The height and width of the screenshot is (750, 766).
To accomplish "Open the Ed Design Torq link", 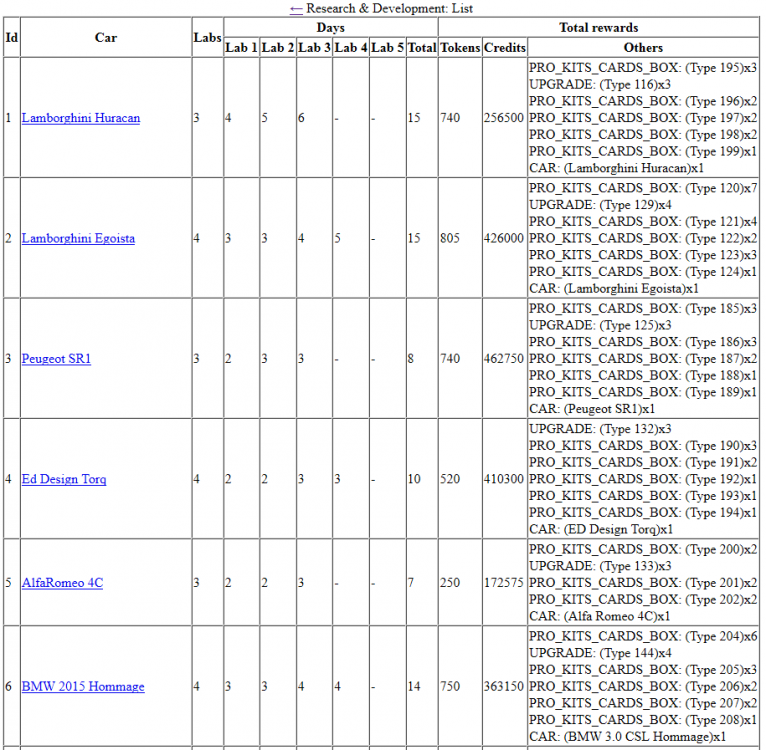I will click(x=64, y=479).
